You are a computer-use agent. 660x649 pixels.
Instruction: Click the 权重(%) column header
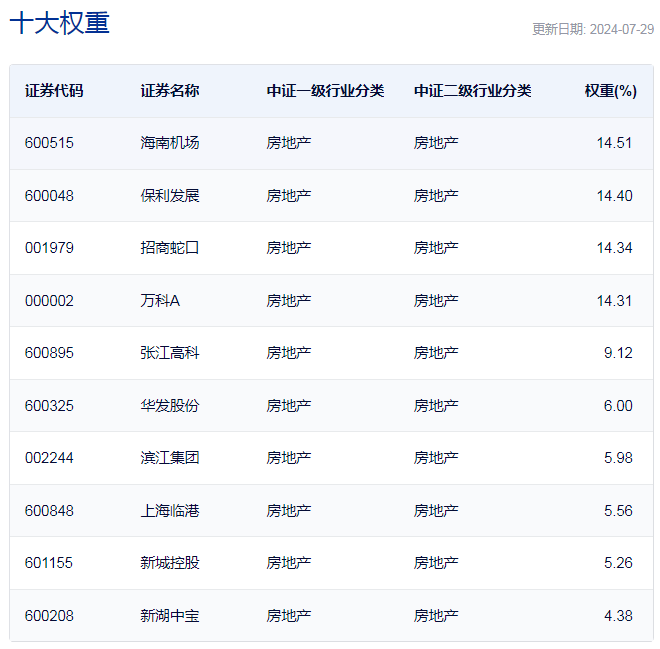[x=610, y=91]
